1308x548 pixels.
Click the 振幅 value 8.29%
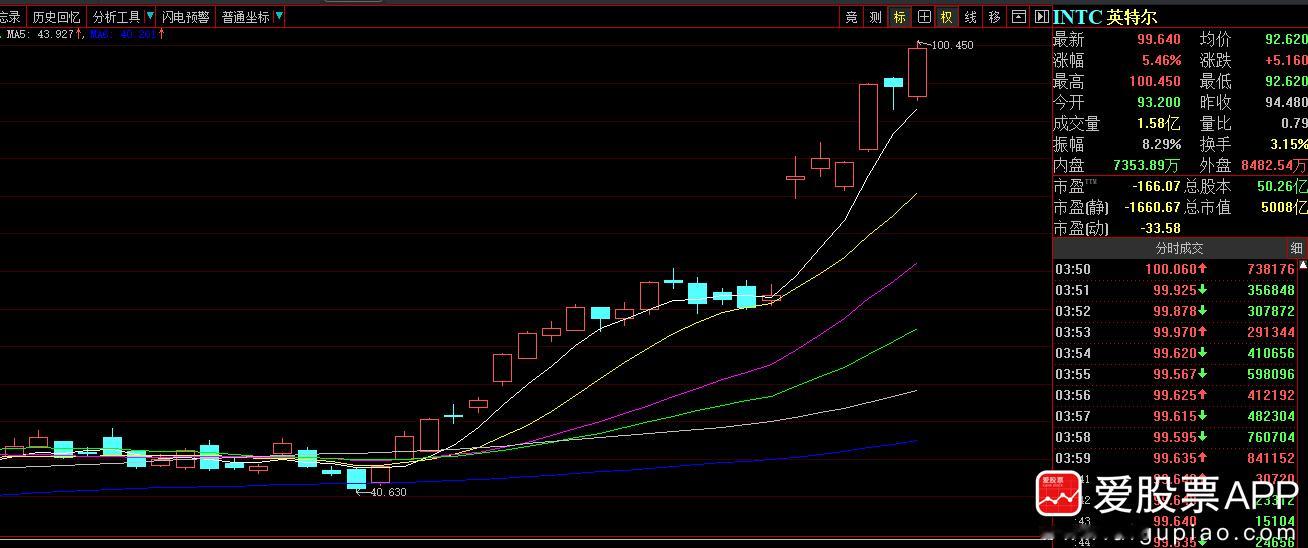(1161, 144)
